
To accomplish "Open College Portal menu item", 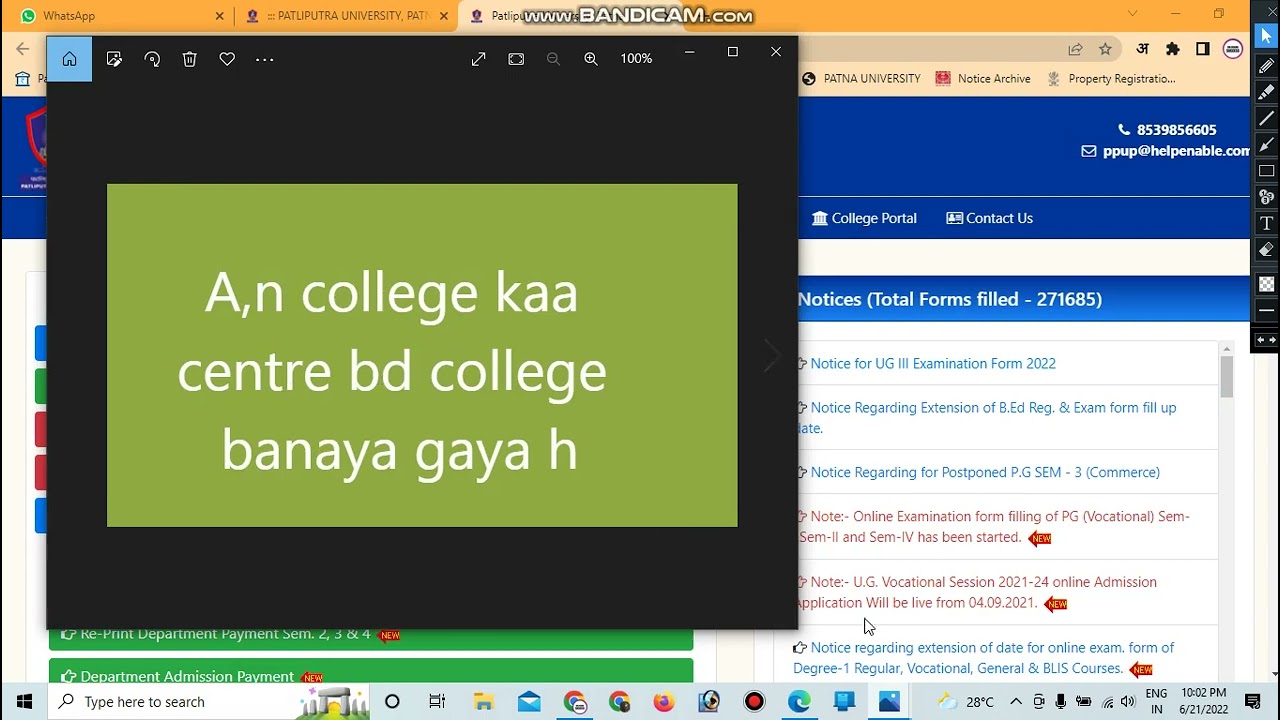I will [x=865, y=218].
